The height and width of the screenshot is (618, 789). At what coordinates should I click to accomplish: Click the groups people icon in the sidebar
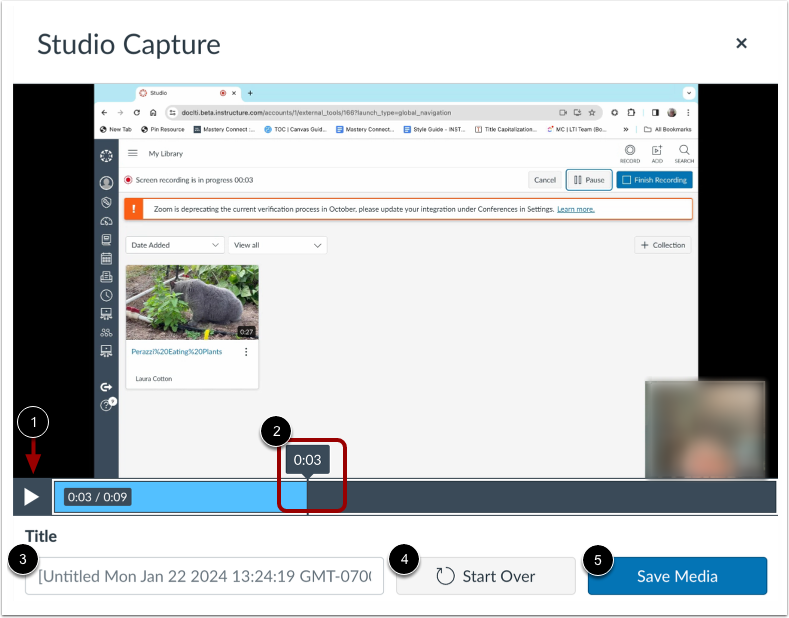(x=106, y=333)
